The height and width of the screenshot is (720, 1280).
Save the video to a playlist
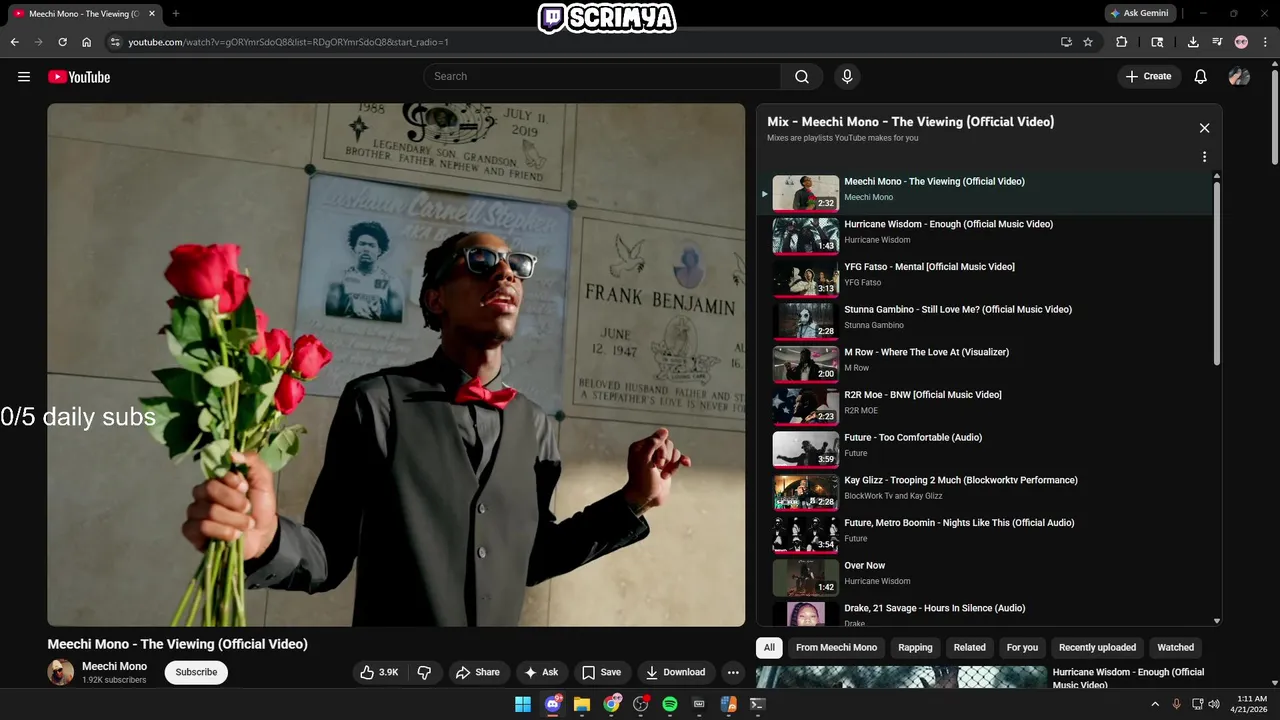point(602,672)
